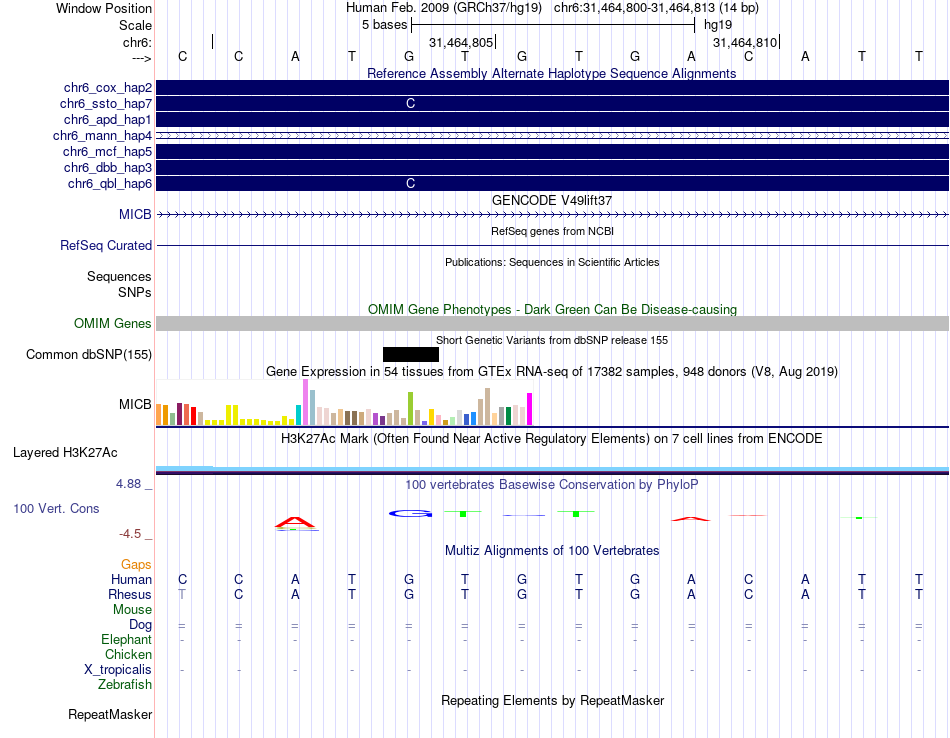The width and height of the screenshot is (950, 738).
Task: Click the Chicken species label
Action: point(128,655)
